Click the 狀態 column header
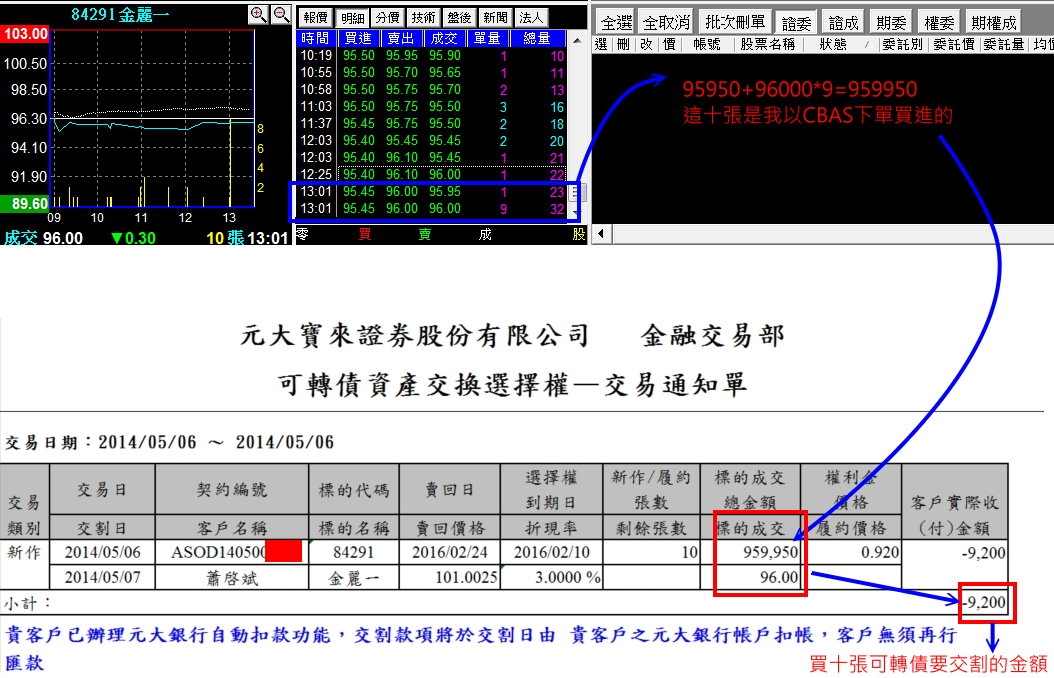The width and height of the screenshot is (1054, 678). [x=834, y=44]
